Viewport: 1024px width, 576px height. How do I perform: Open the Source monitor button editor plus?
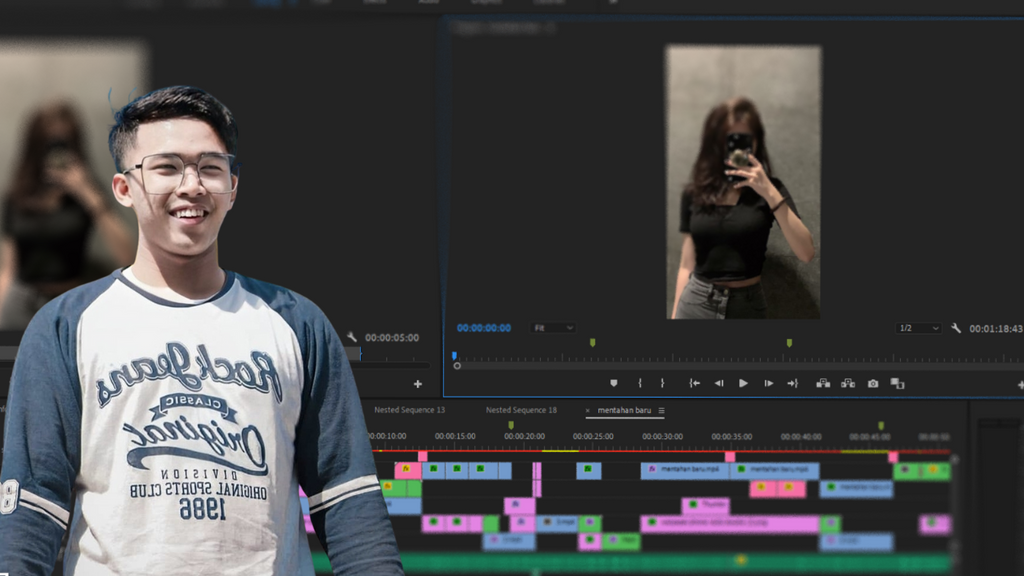coord(418,384)
